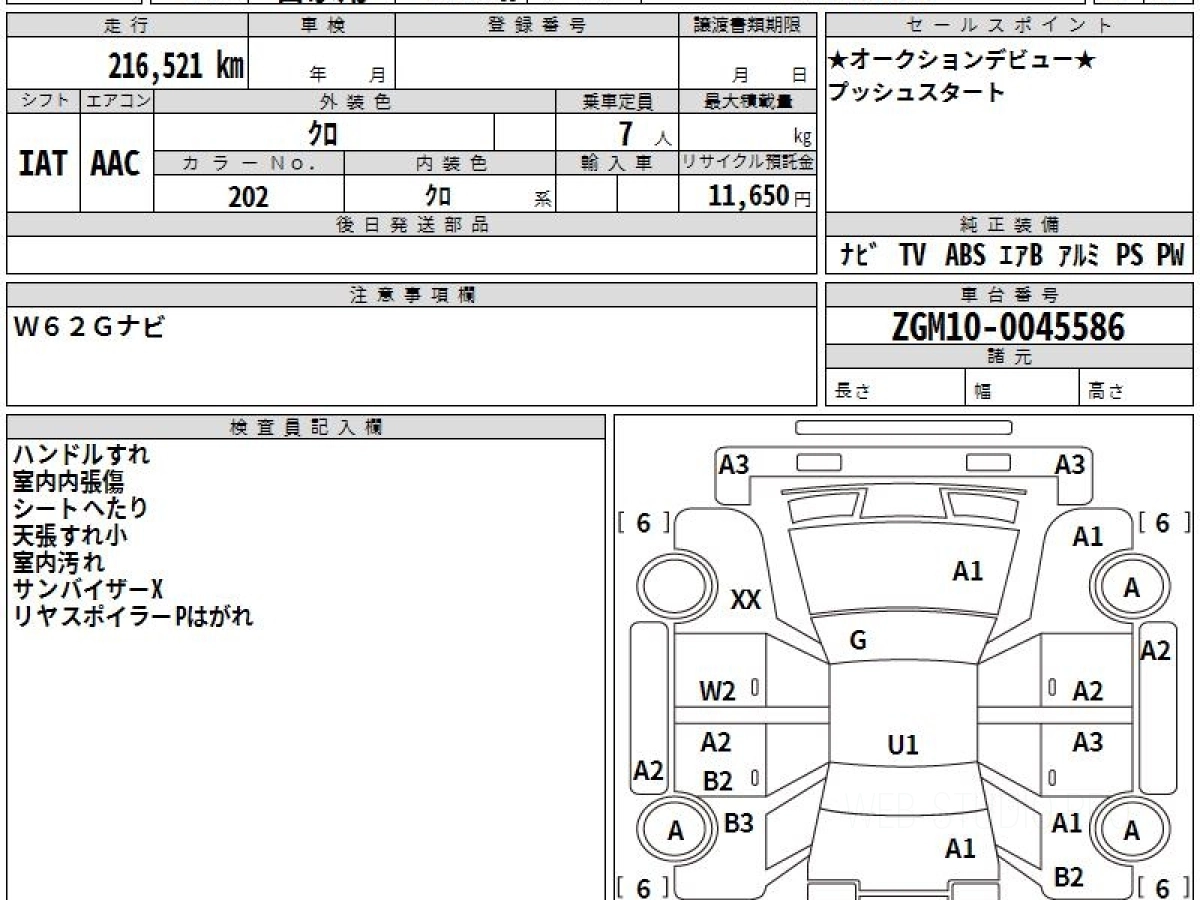
Task: Click the 内装色 header
Action: pyautogui.click(x=449, y=164)
